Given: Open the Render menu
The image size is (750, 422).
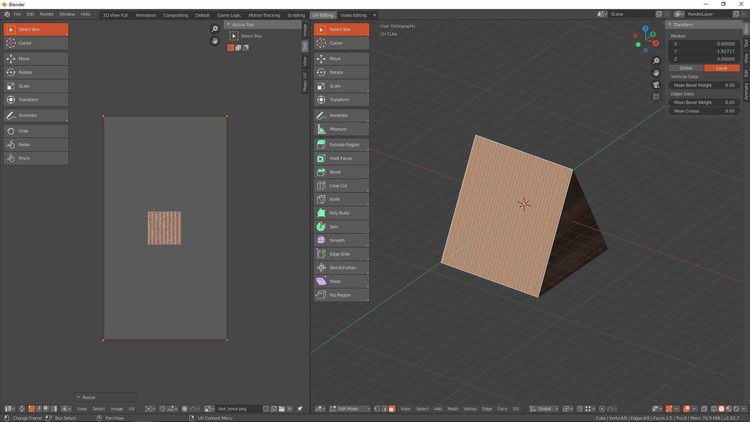Looking at the screenshot, I should pos(47,14).
